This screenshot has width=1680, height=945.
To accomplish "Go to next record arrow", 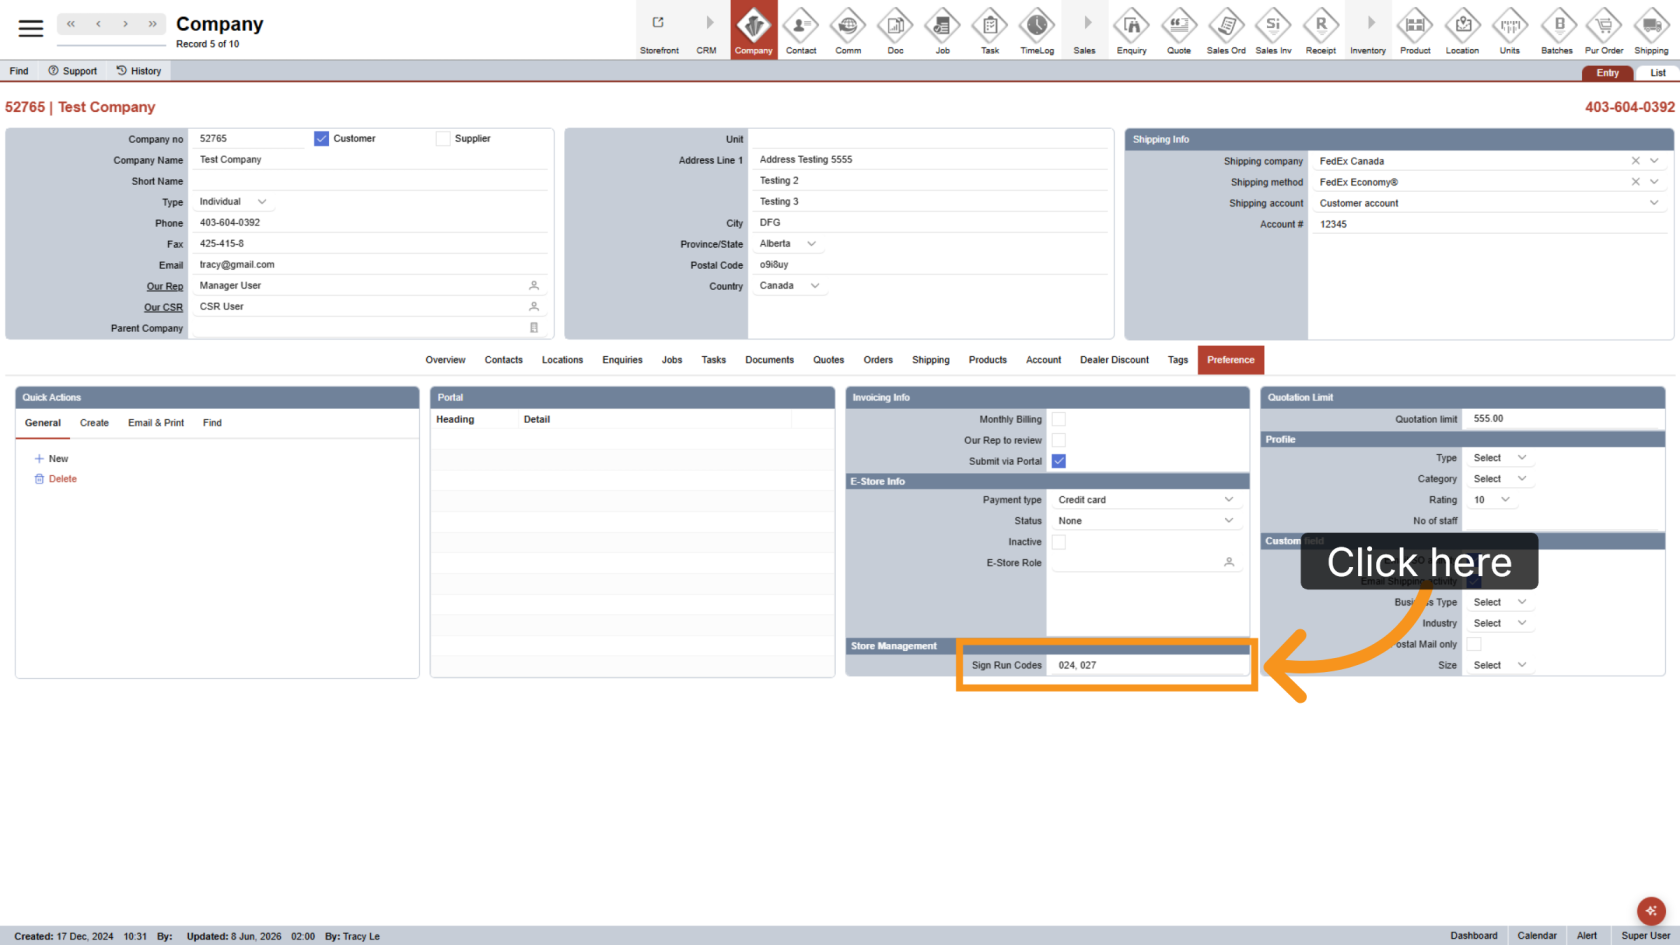I will [x=125, y=24].
